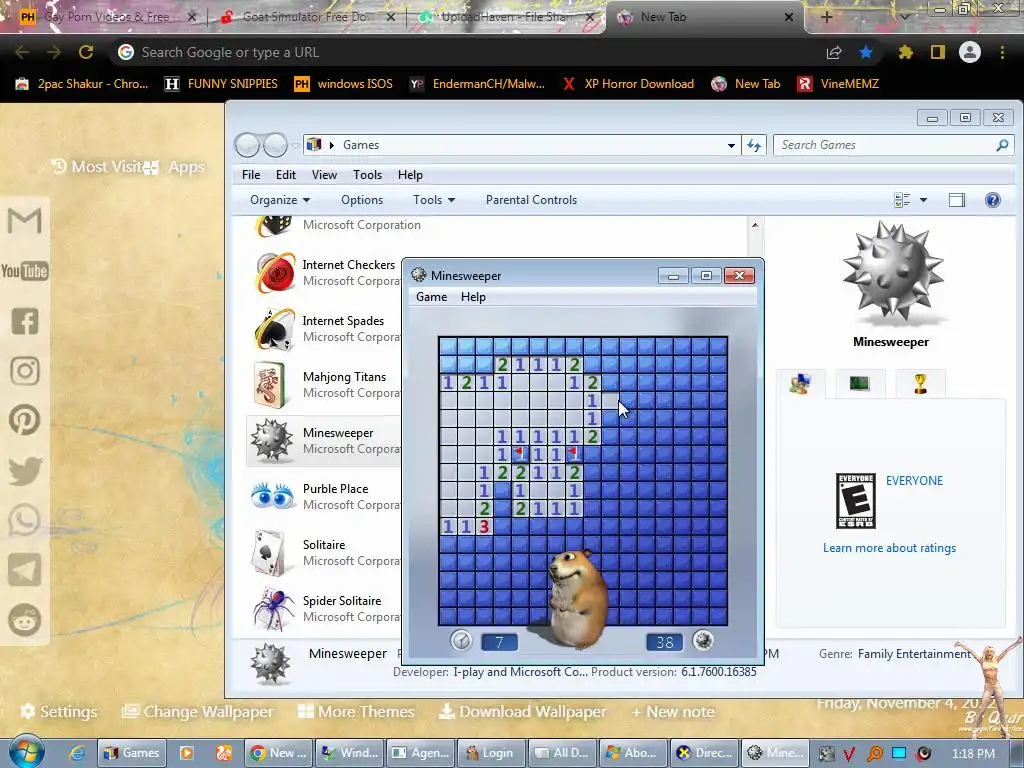Click the Options toolbar button
This screenshot has height=768, width=1024.
(362, 200)
